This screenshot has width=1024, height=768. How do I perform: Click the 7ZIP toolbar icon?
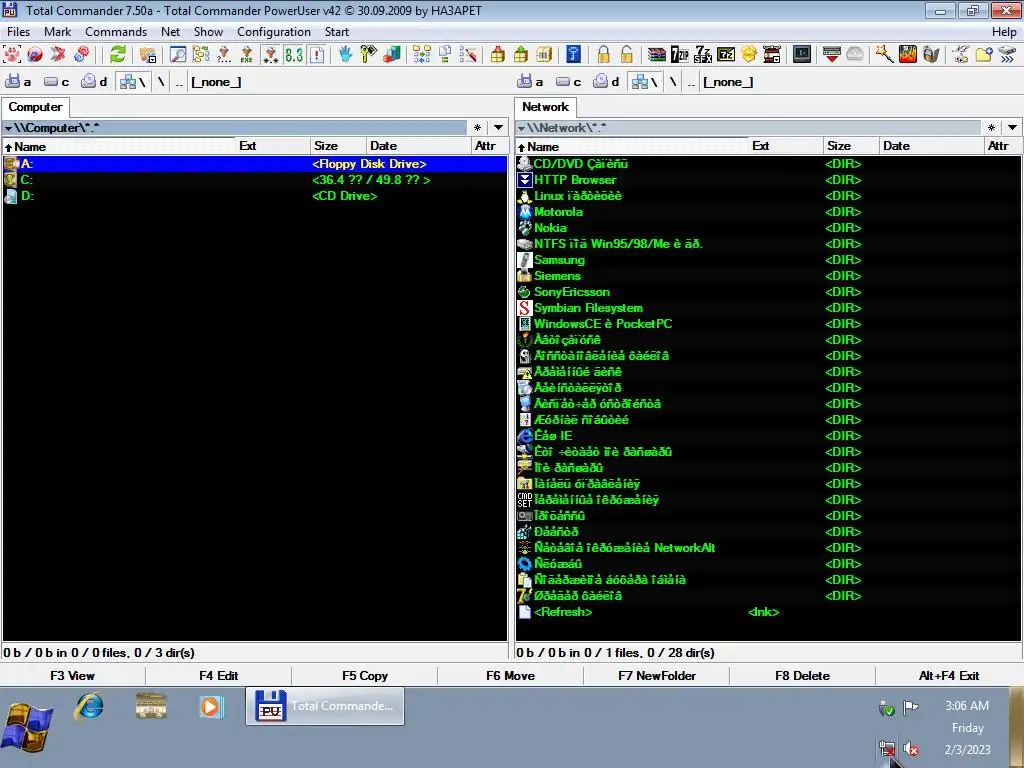pyautogui.click(x=680, y=55)
